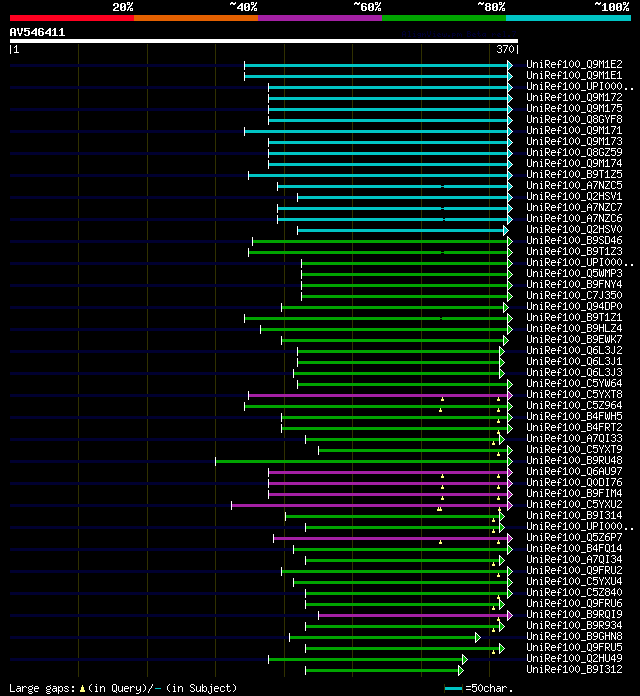Select the UniRef100_B9SD46 label
This screenshot has width=640, height=696.
(x=574, y=241)
